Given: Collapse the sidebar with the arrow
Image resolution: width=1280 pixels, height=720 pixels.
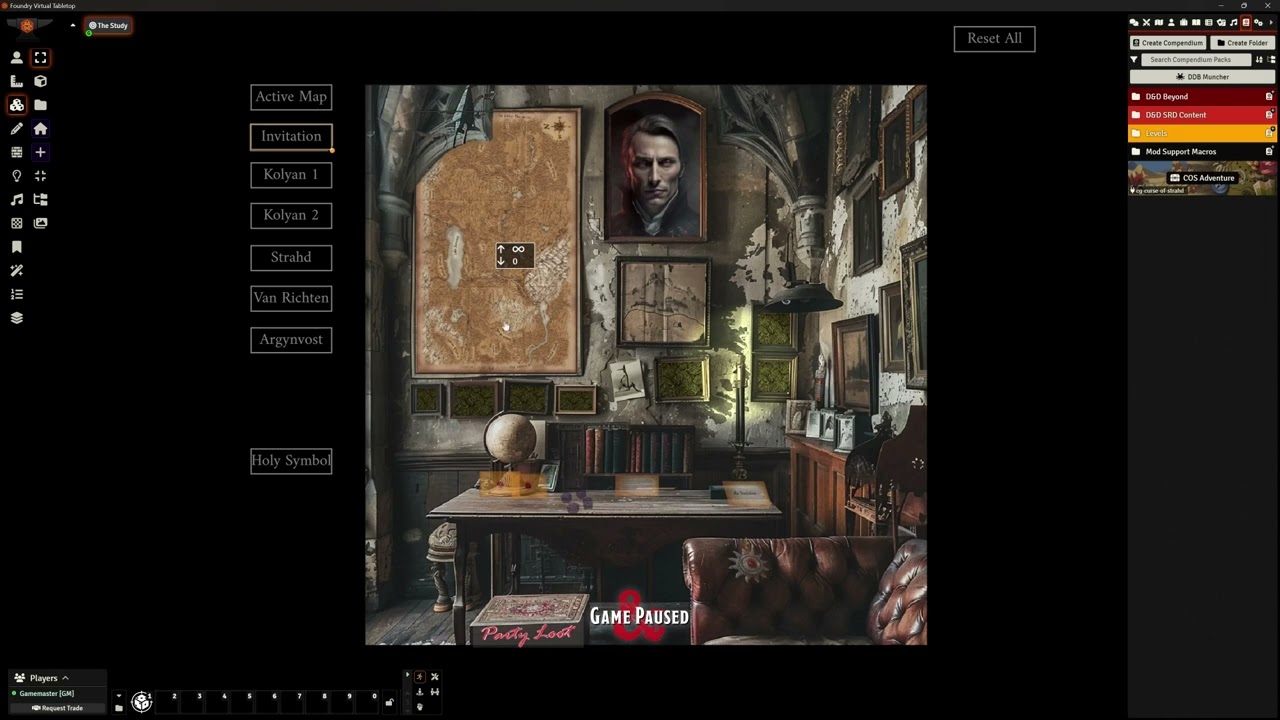Looking at the screenshot, I should tap(1271, 23).
